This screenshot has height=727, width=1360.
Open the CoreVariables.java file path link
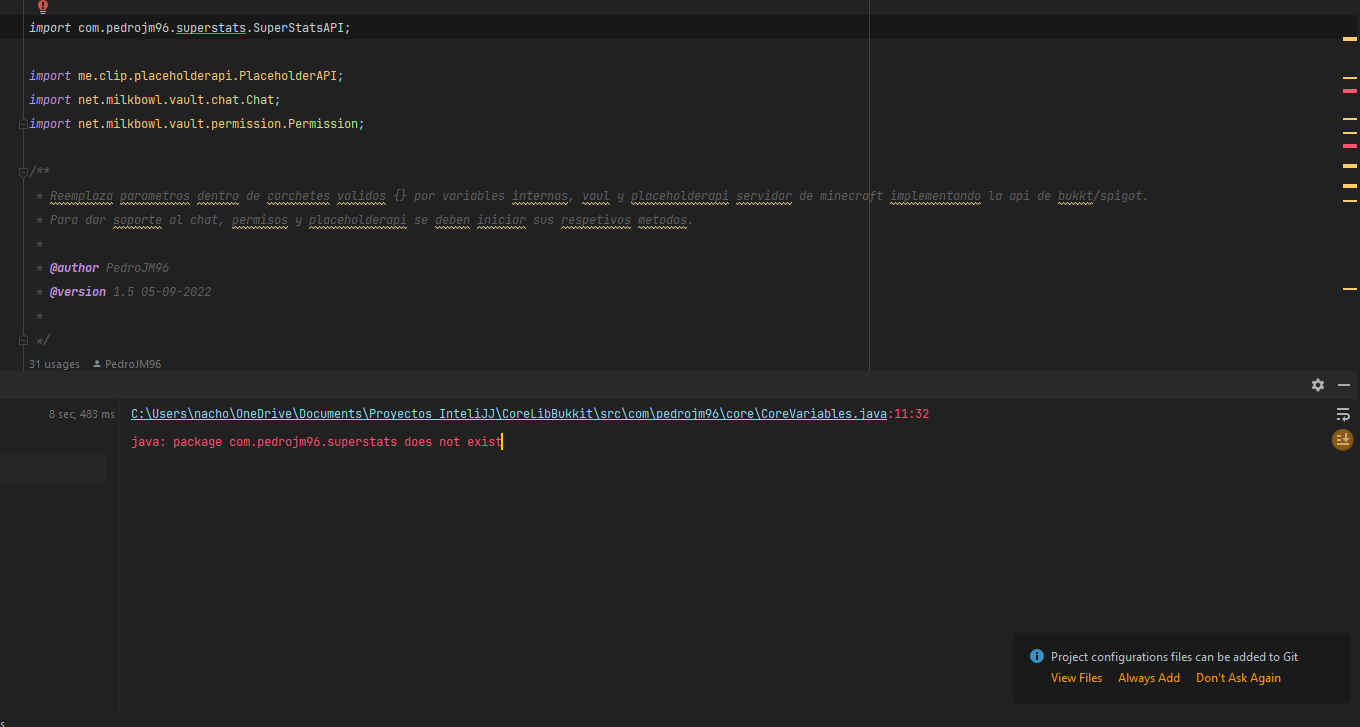click(509, 414)
